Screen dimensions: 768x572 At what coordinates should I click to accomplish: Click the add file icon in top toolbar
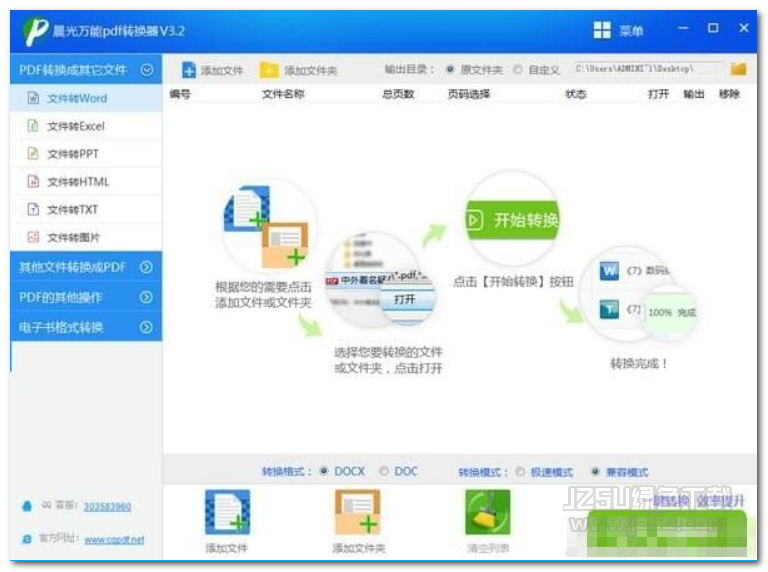(189, 70)
